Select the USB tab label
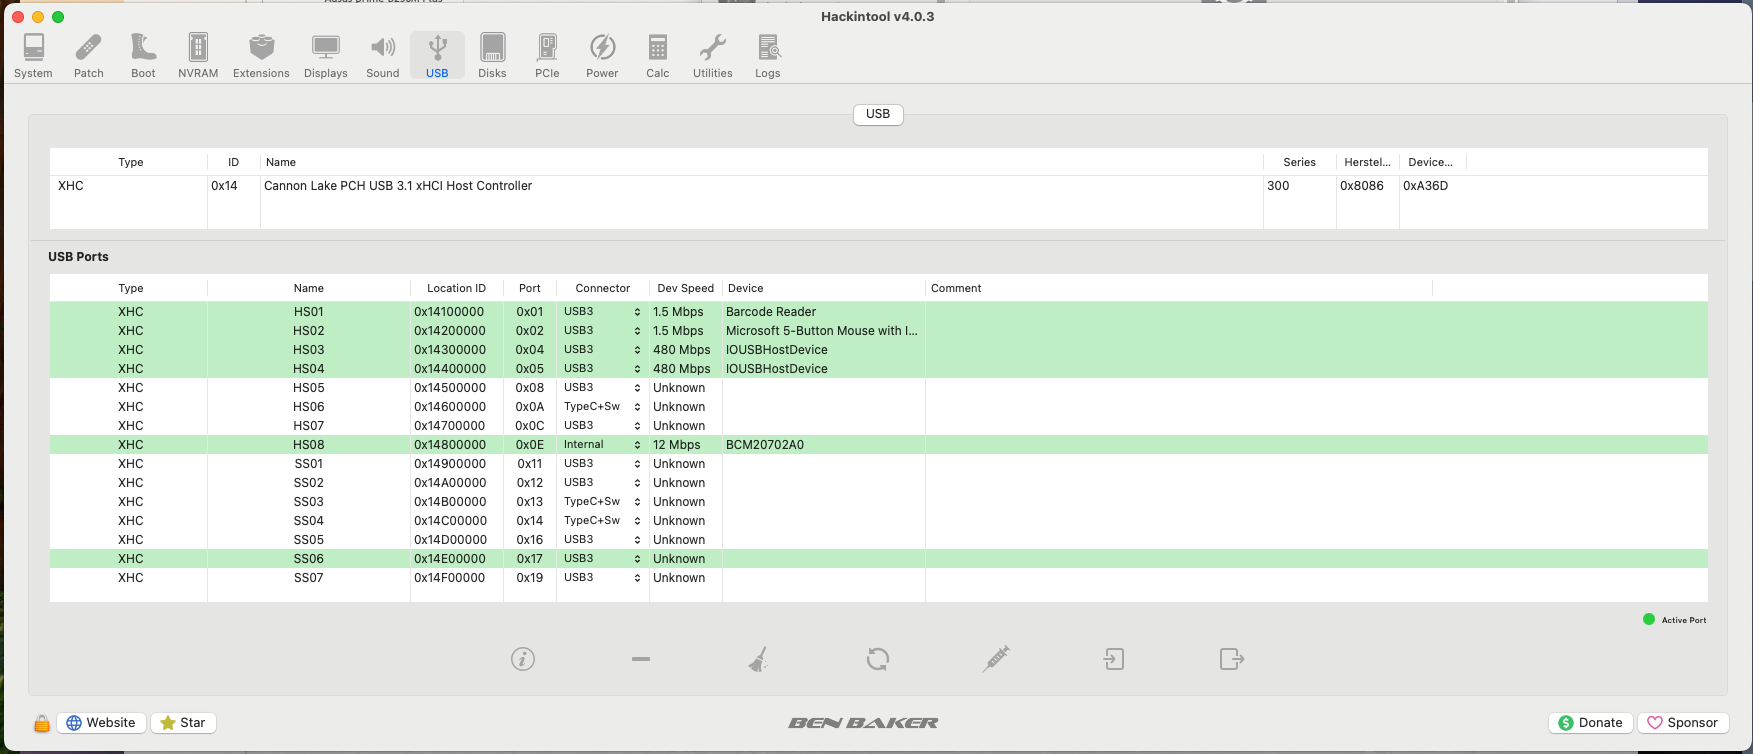The height and width of the screenshot is (754, 1753). tap(878, 114)
